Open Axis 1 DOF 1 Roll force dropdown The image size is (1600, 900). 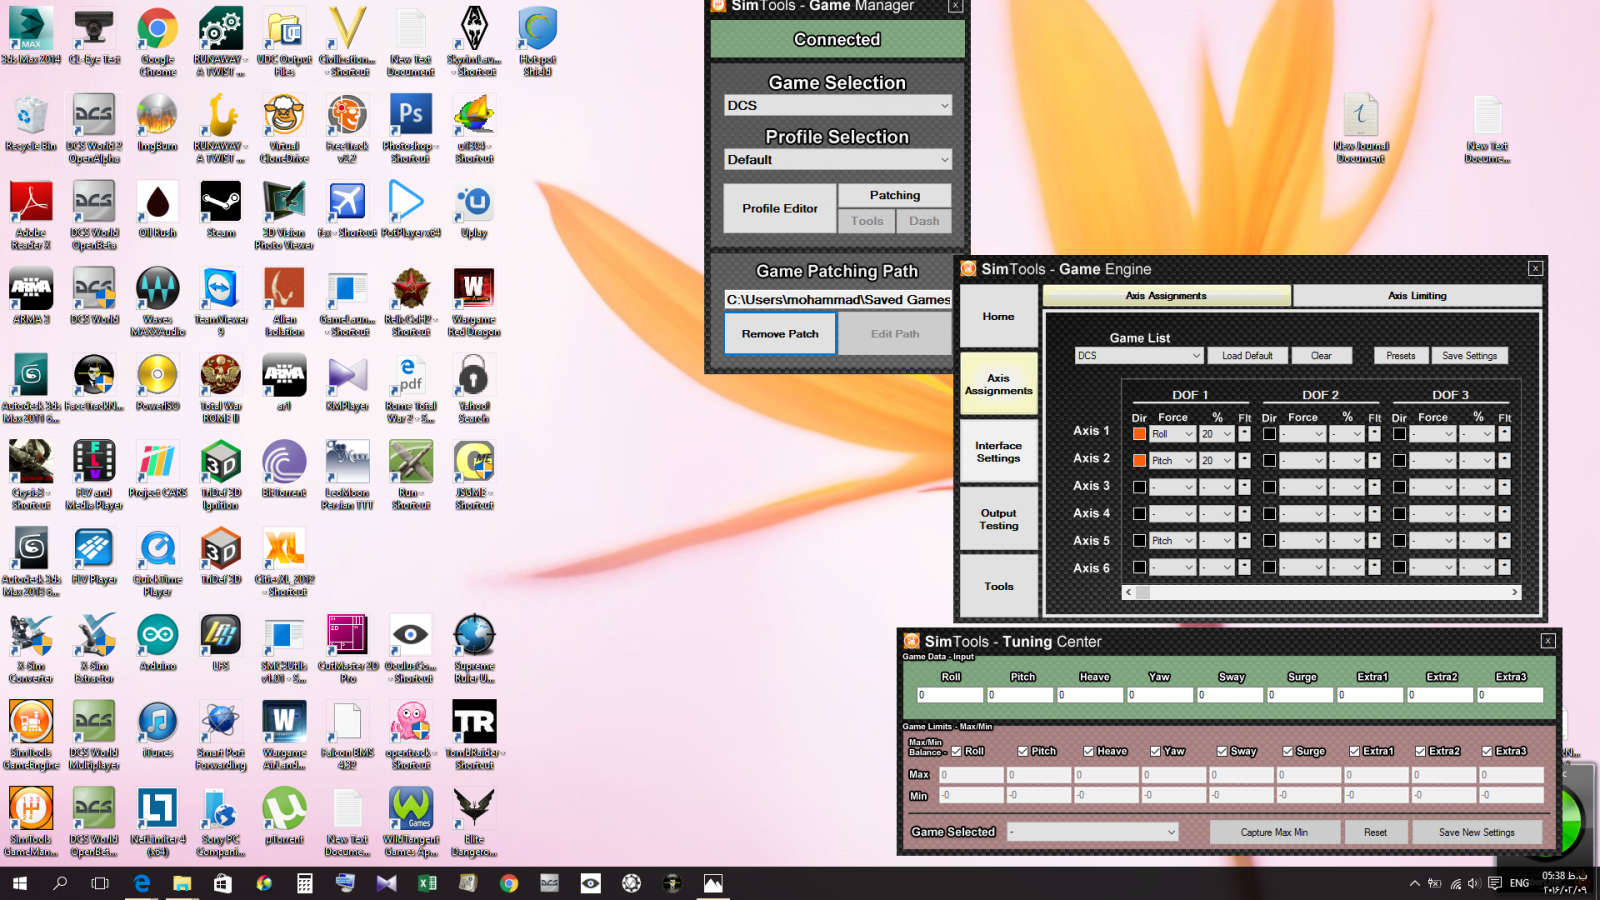coord(1172,434)
